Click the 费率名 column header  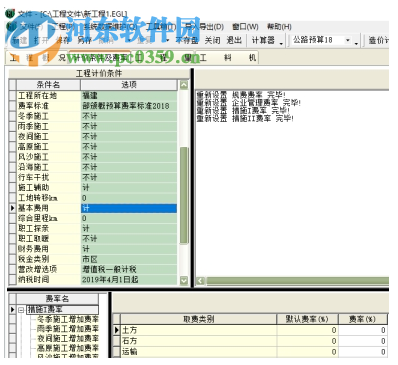[57, 299]
